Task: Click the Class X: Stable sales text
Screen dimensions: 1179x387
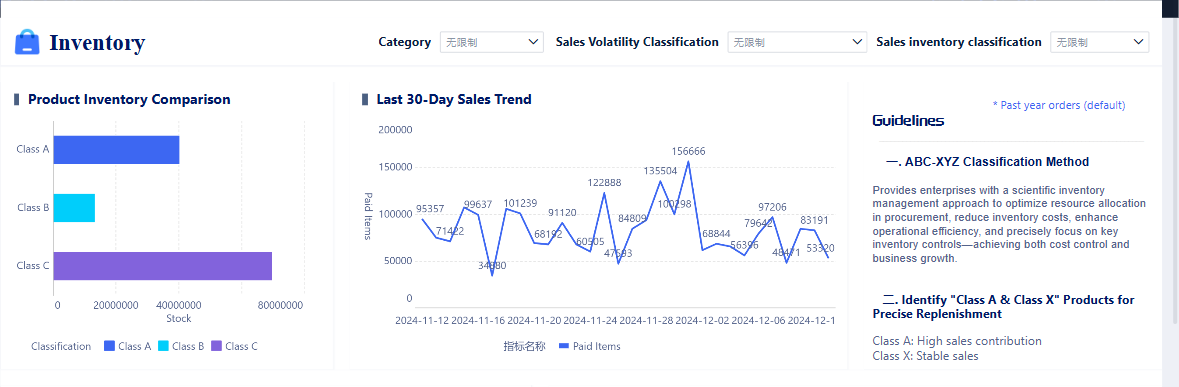Action: pyautogui.click(x=926, y=356)
